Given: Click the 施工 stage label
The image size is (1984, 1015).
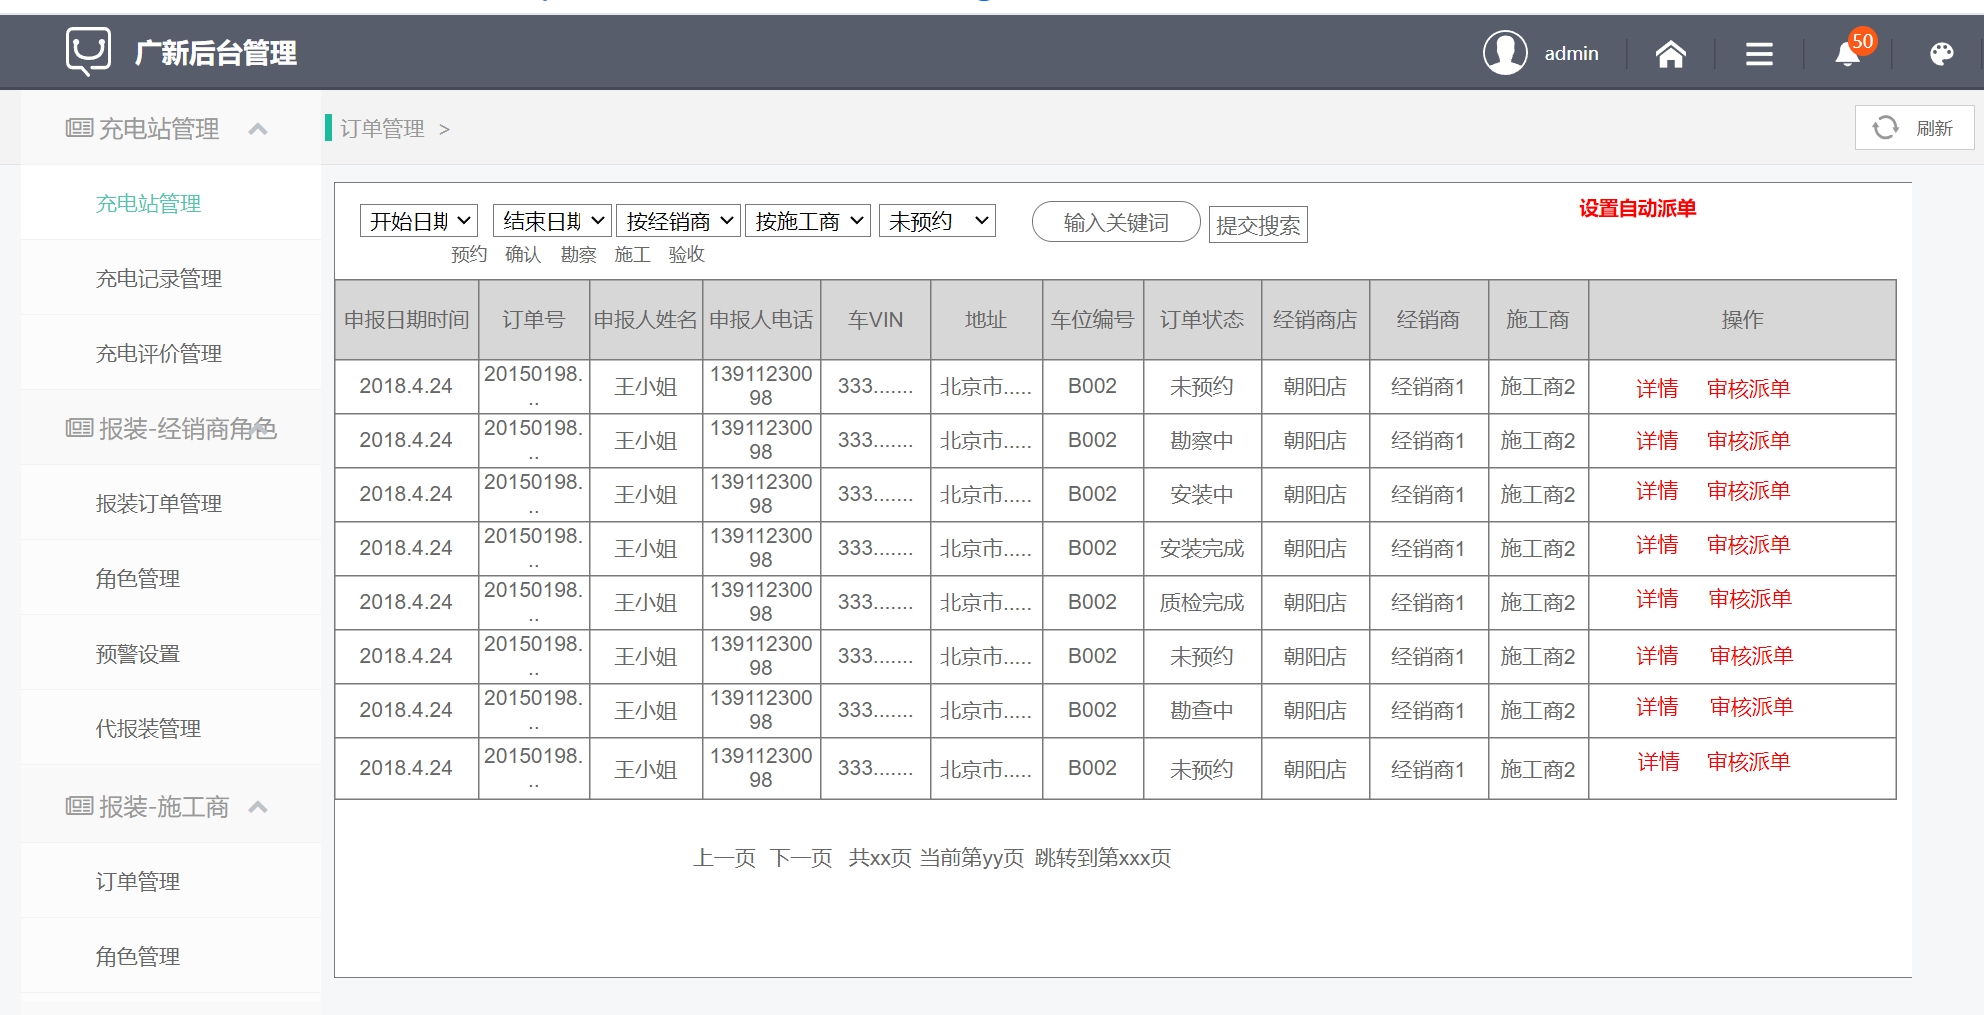Looking at the screenshot, I should 632,254.
